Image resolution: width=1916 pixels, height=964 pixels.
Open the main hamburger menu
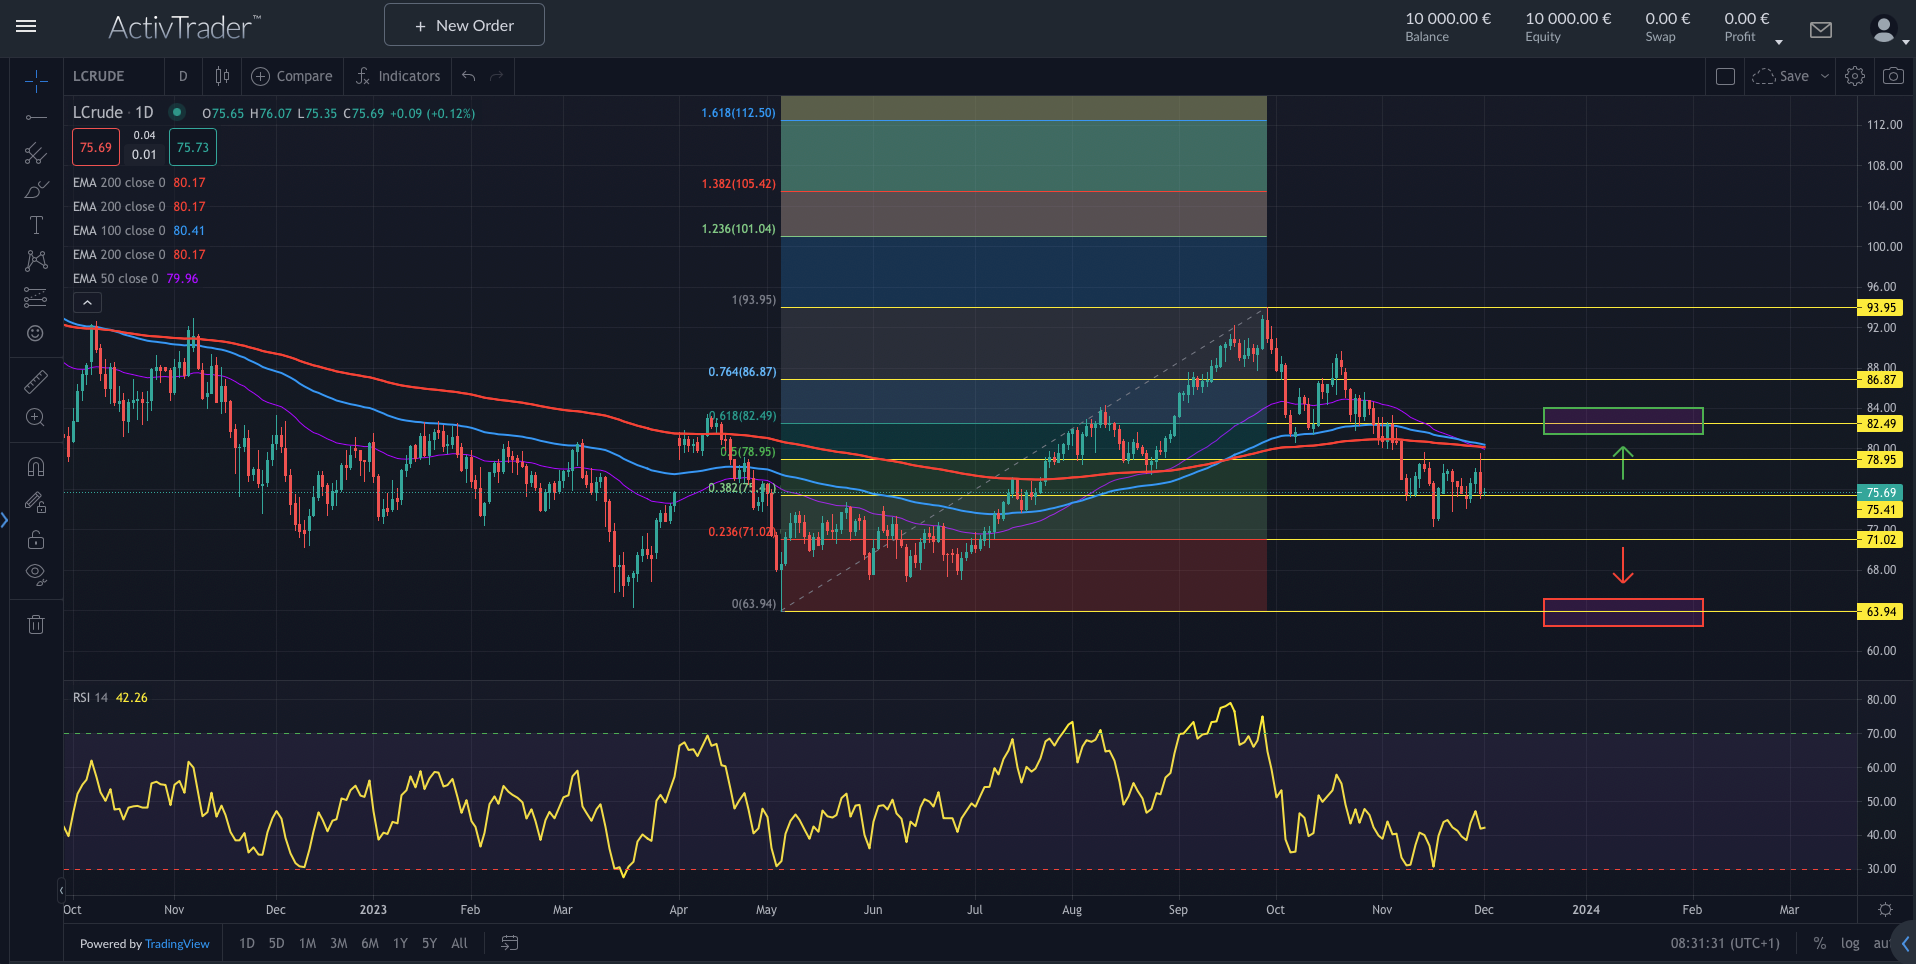click(26, 27)
